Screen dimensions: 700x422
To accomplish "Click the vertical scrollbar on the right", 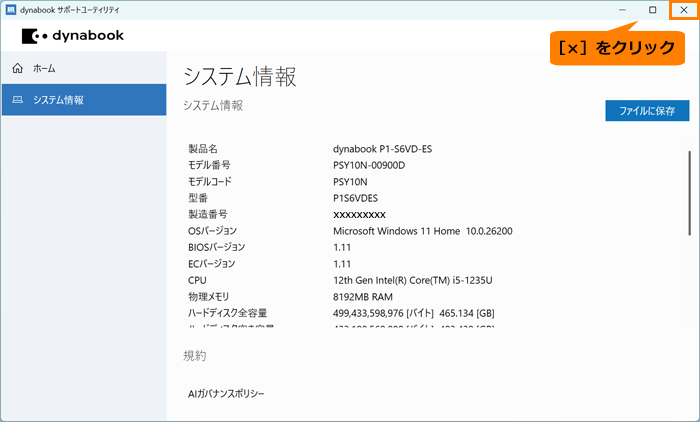I will (688, 190).
